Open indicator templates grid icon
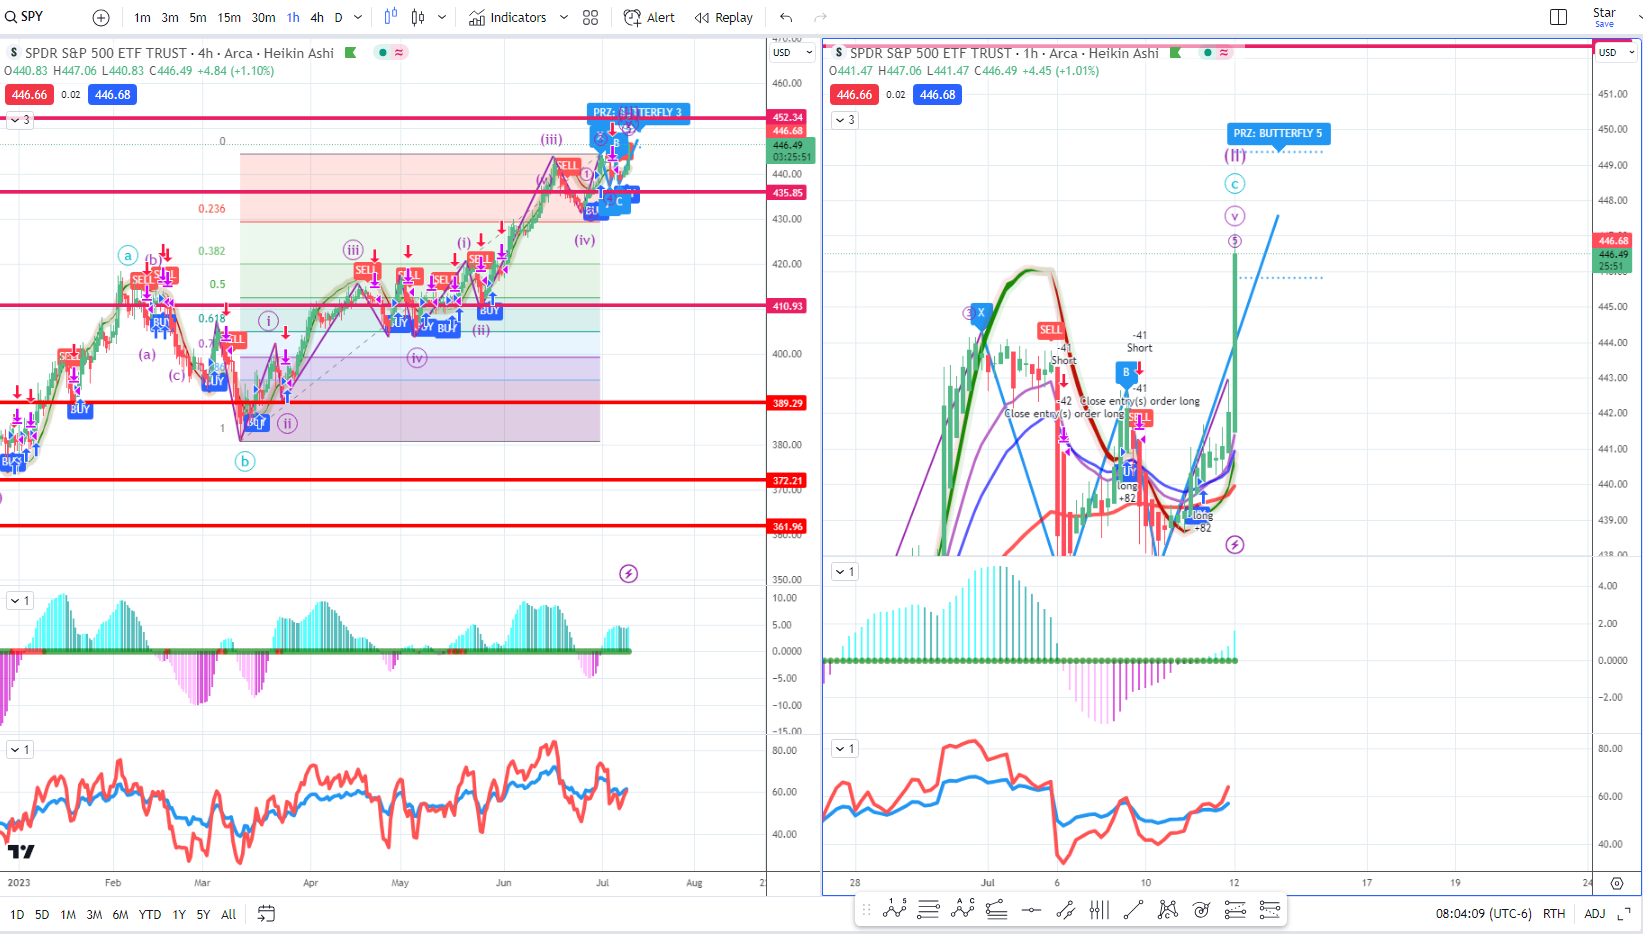Image resolution: width=1643 pixels, height=934 pixels. [x=591, y=18]
